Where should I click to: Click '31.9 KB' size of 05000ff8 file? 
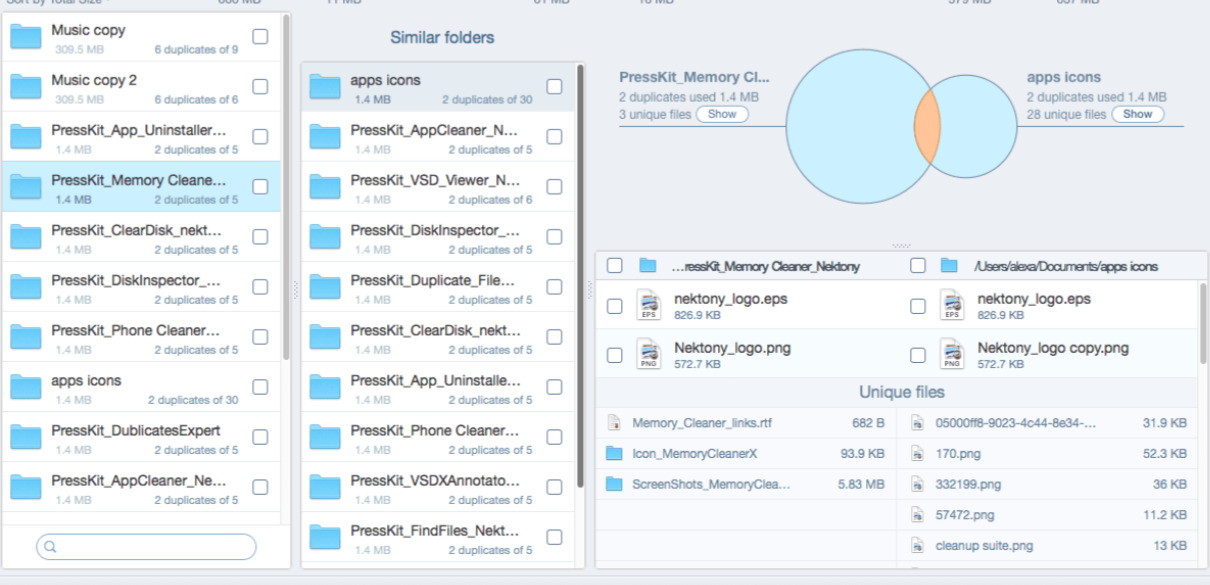(x=1165, y=423)
